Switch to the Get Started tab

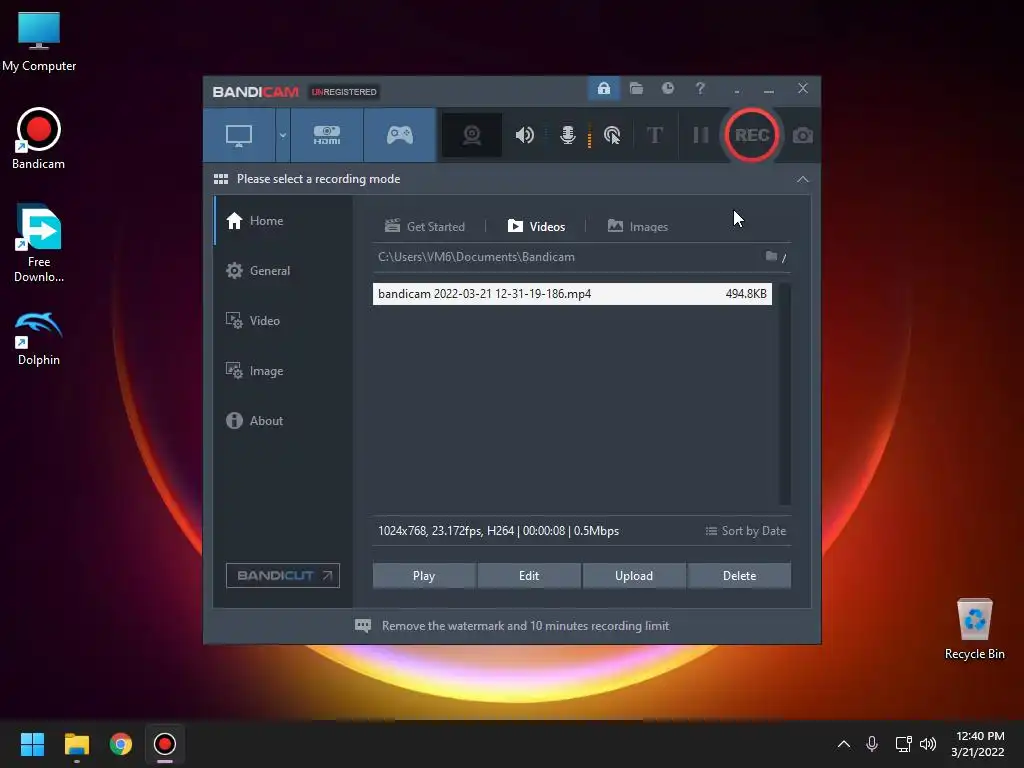424,227
